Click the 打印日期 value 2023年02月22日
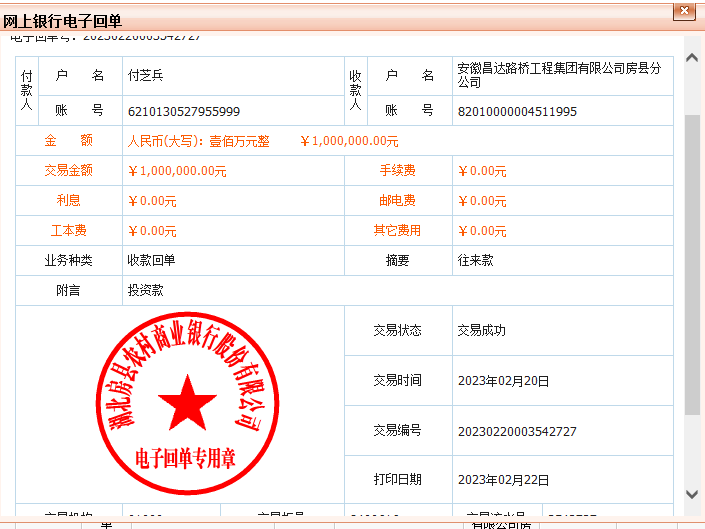The height and width of the screenshot is (529, 705). 503,480
